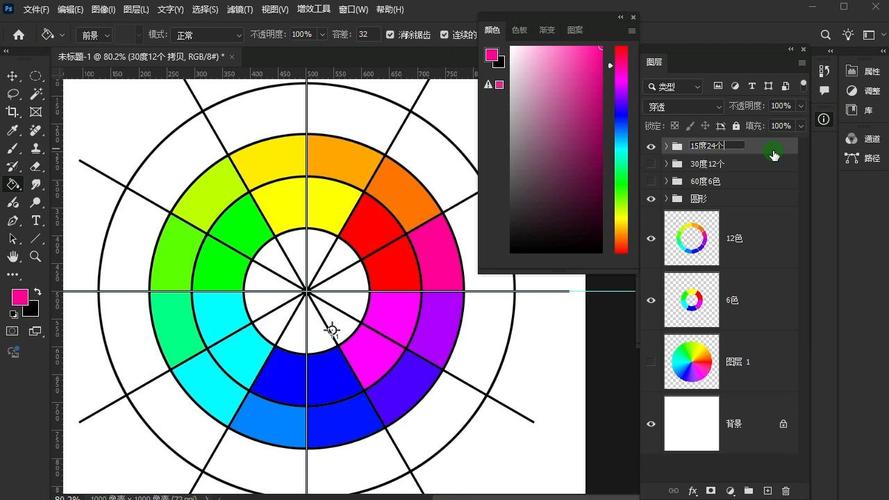
Task: Select the Crop tool
Action: 12,112
